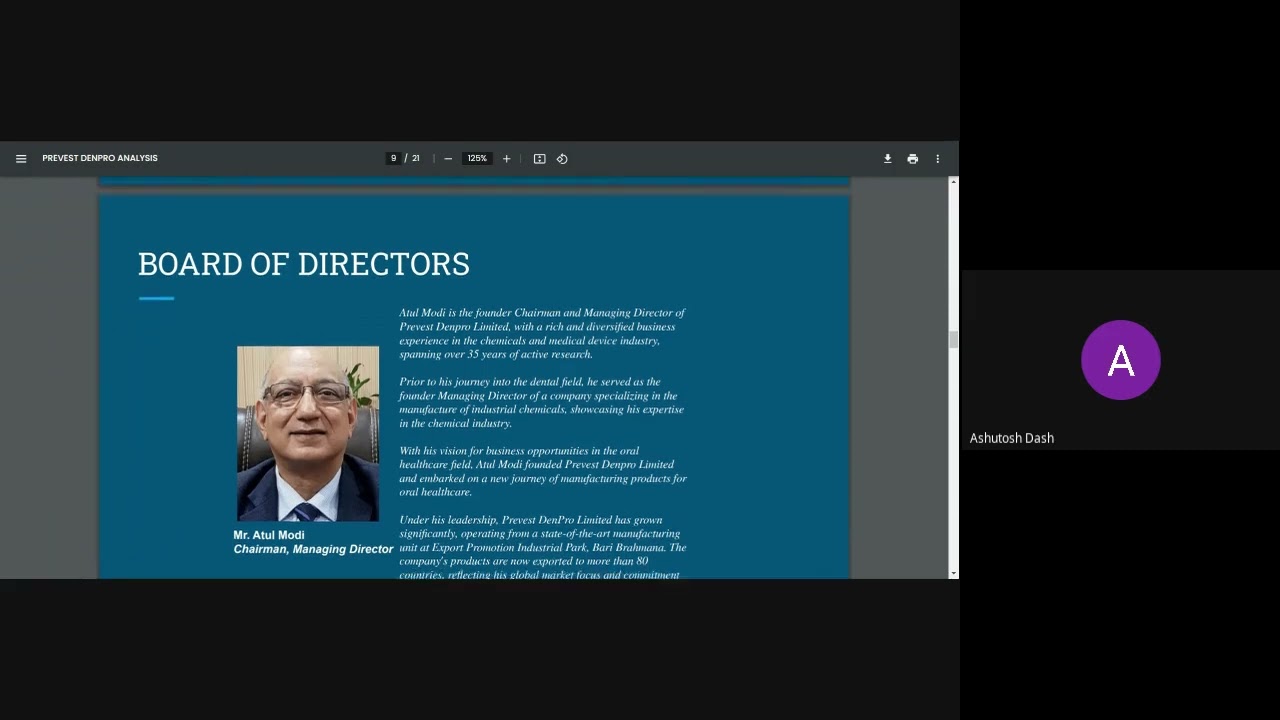Print the PDF document
Image resolution: width=1280 pixels, height=720 pixels.
(912, 158)
